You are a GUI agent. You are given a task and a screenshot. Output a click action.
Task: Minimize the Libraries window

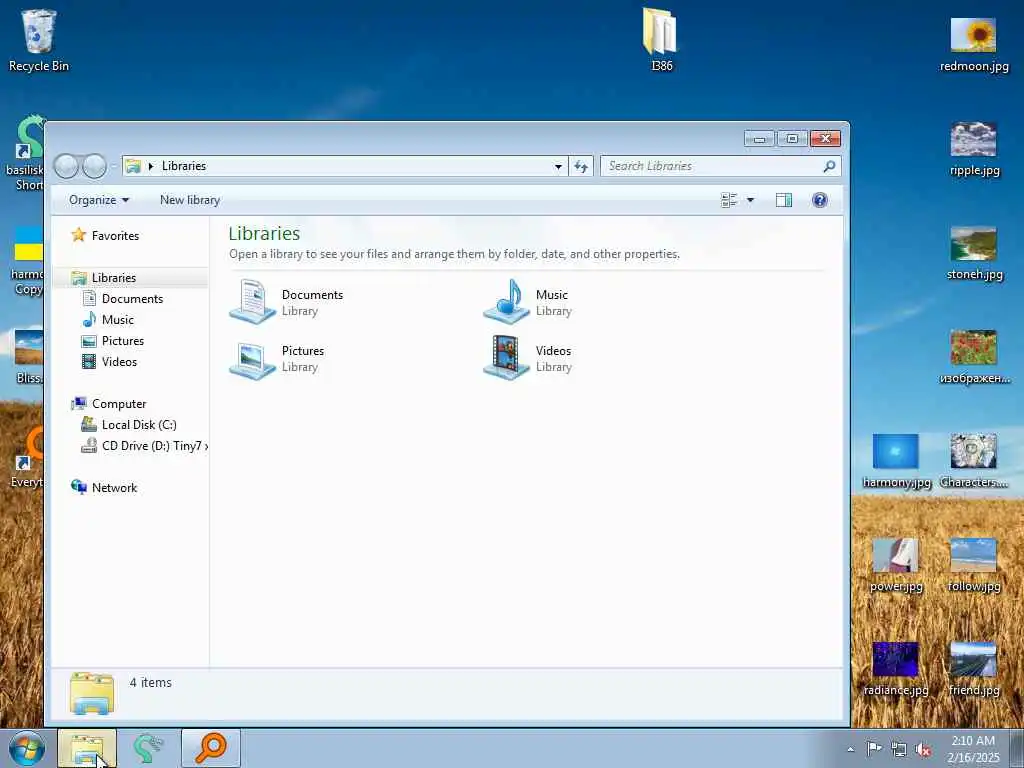tap(760, 138)
